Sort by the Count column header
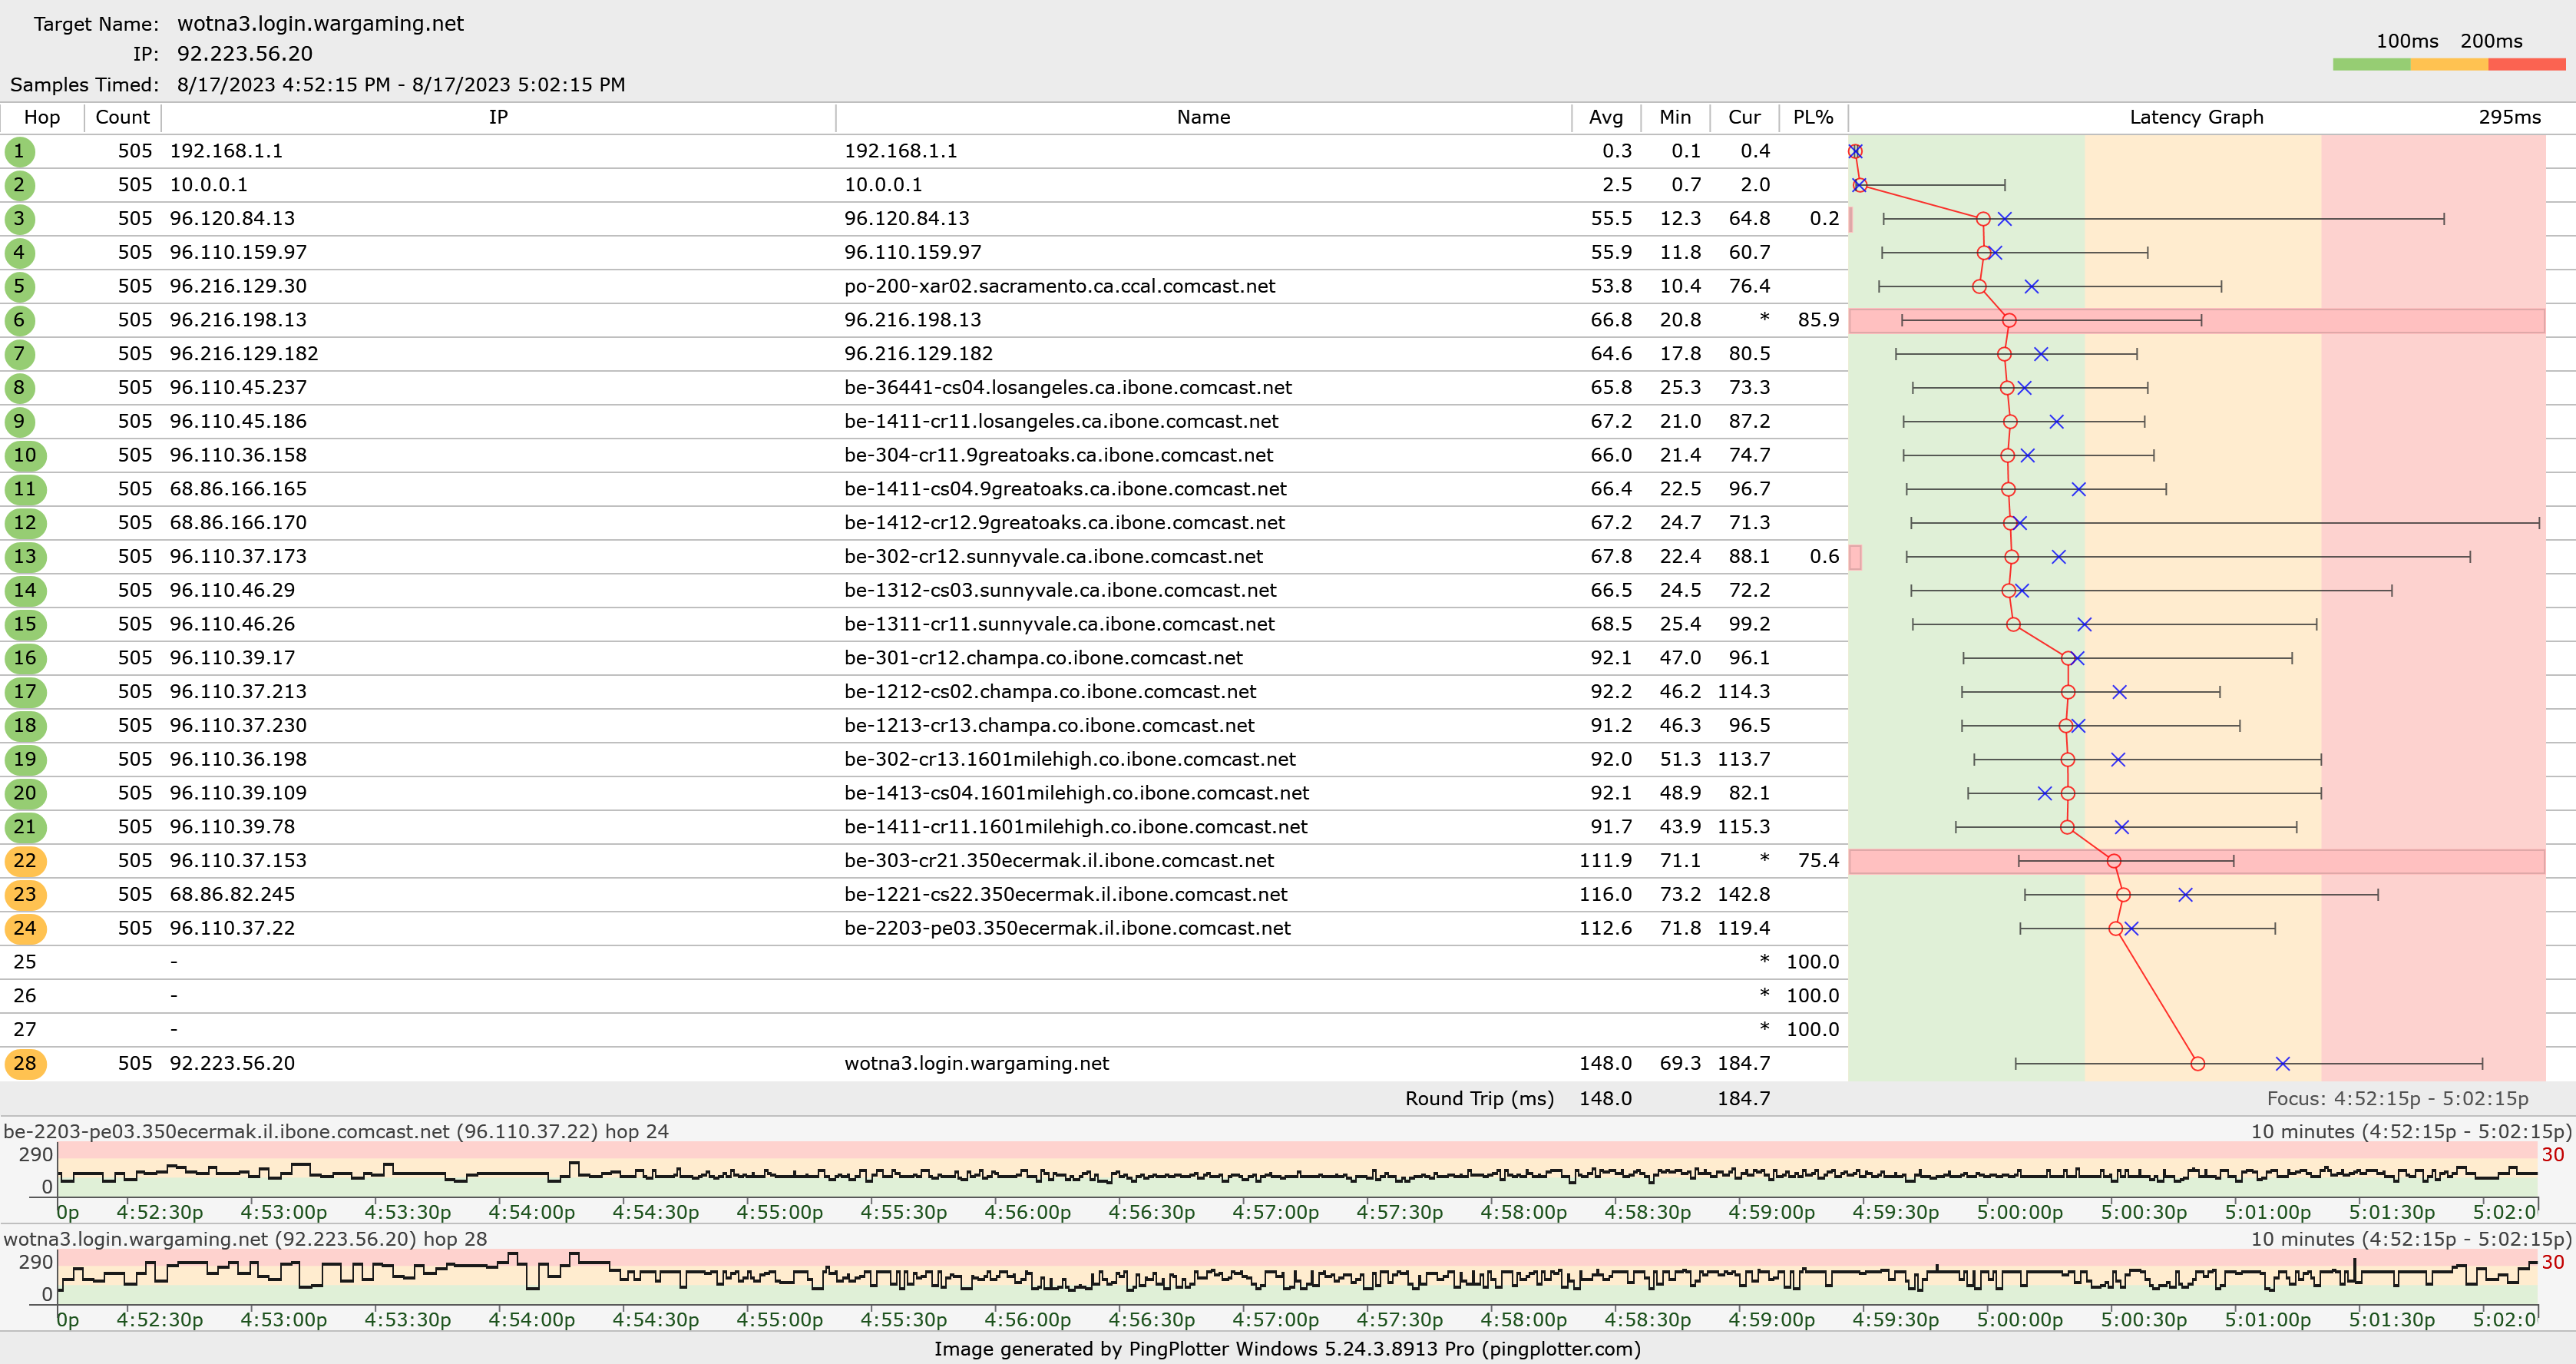Image resolution: width=2576 pixels, height=1364 pixels. tap(122, 117)
